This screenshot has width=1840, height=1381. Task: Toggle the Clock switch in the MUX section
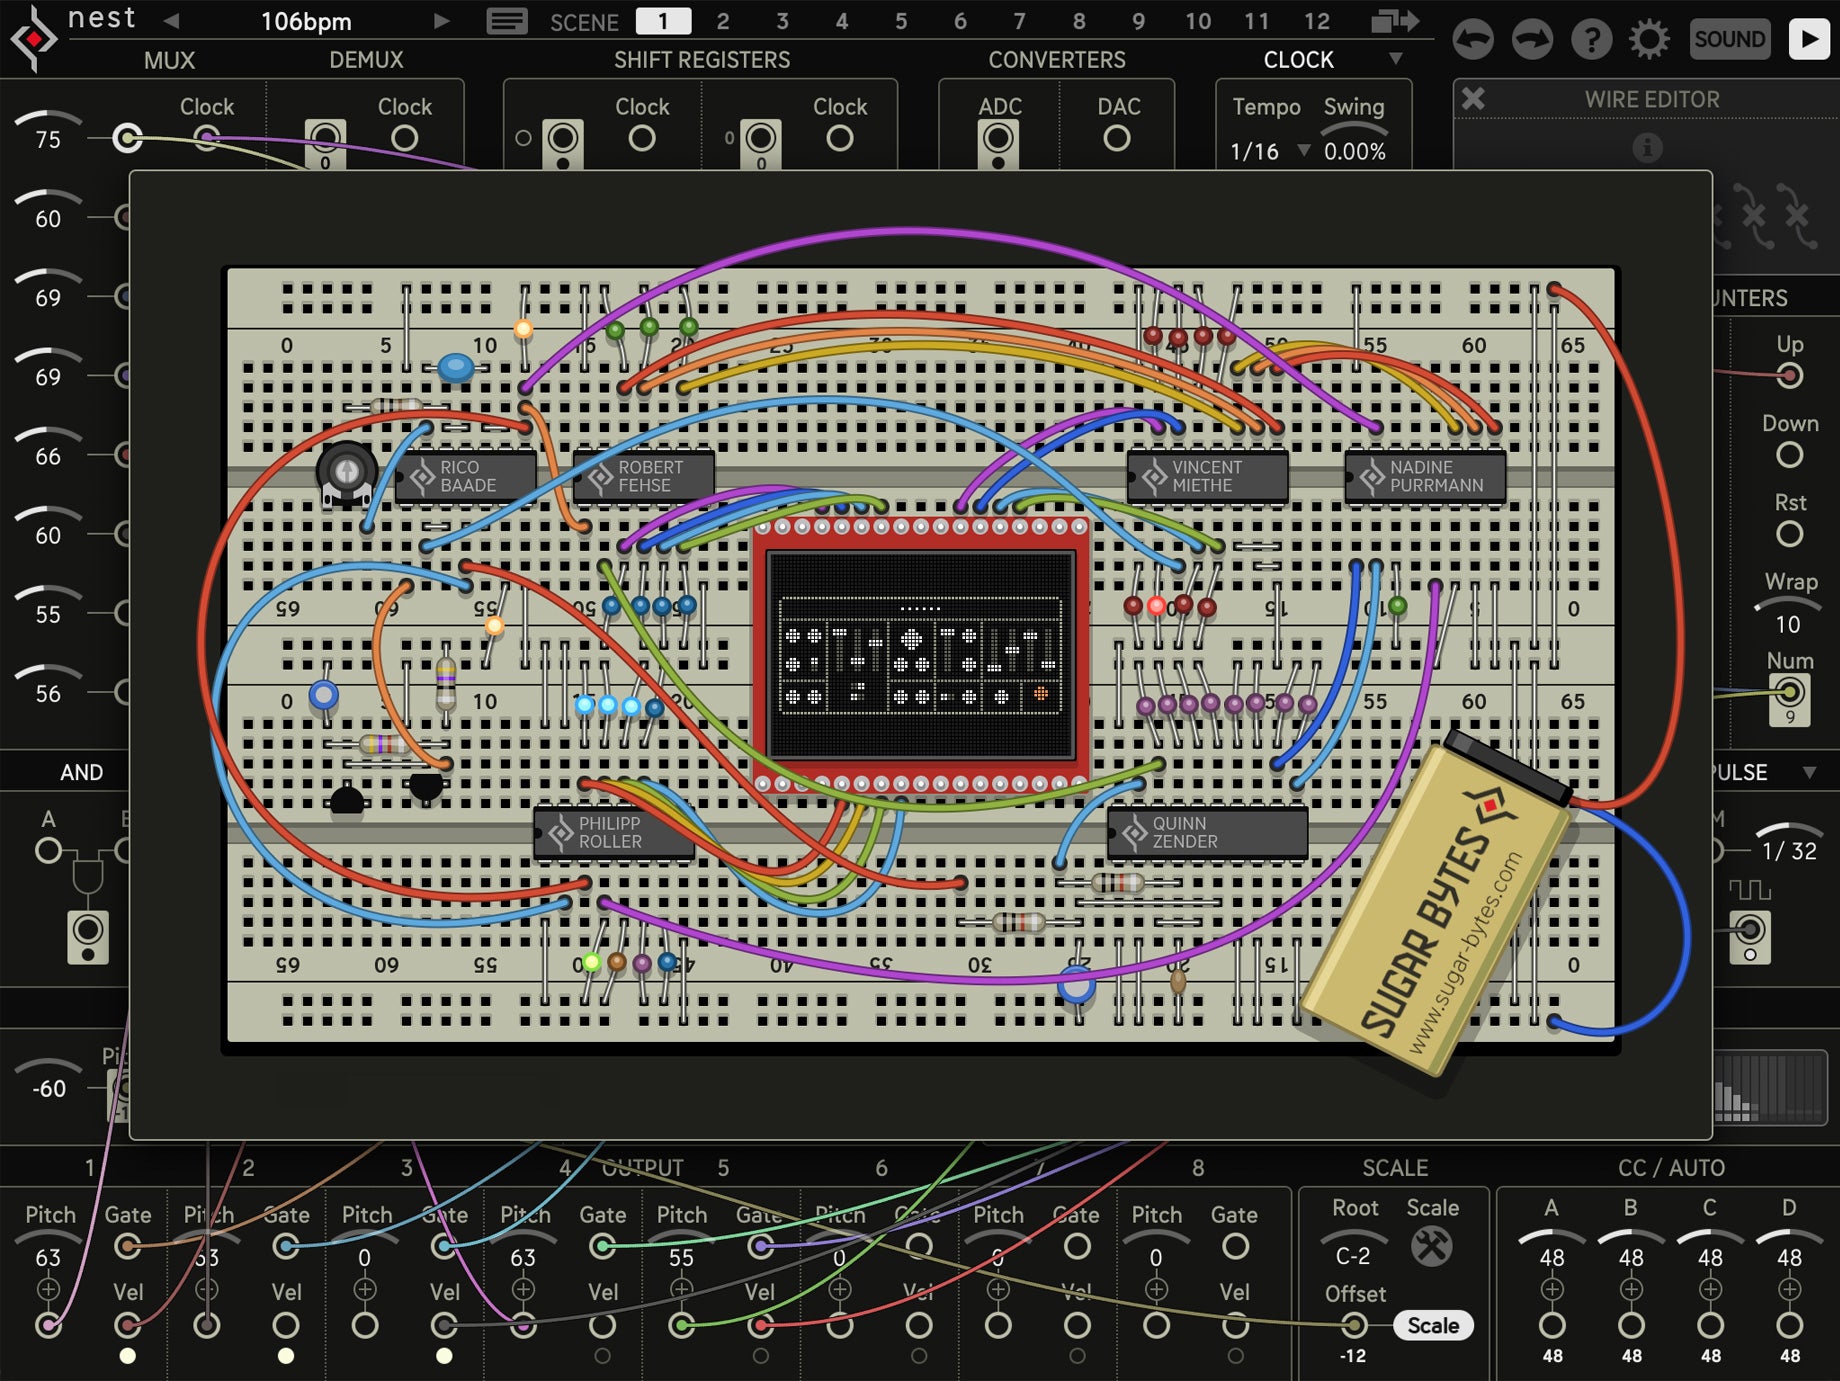coord(208,138)
